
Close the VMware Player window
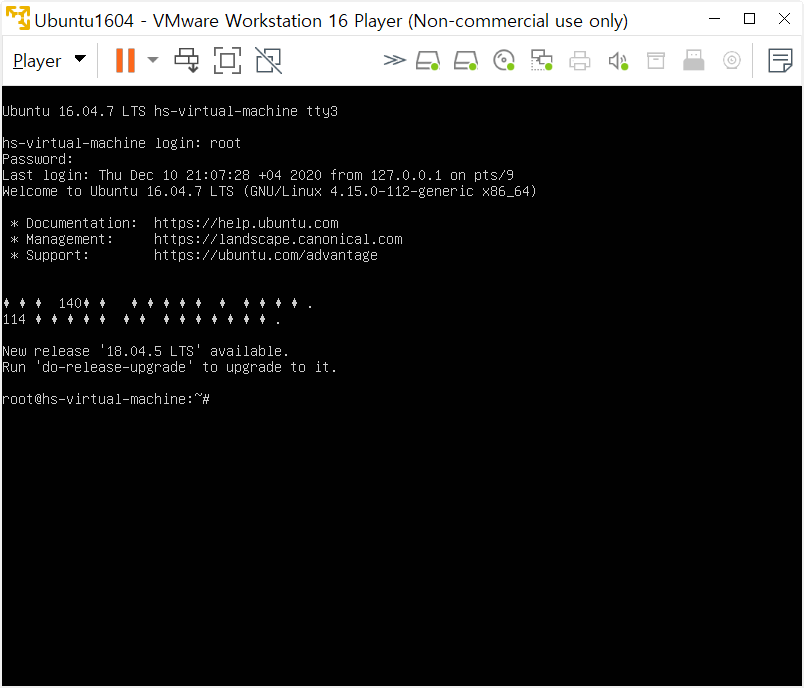[x=784, y=18]
